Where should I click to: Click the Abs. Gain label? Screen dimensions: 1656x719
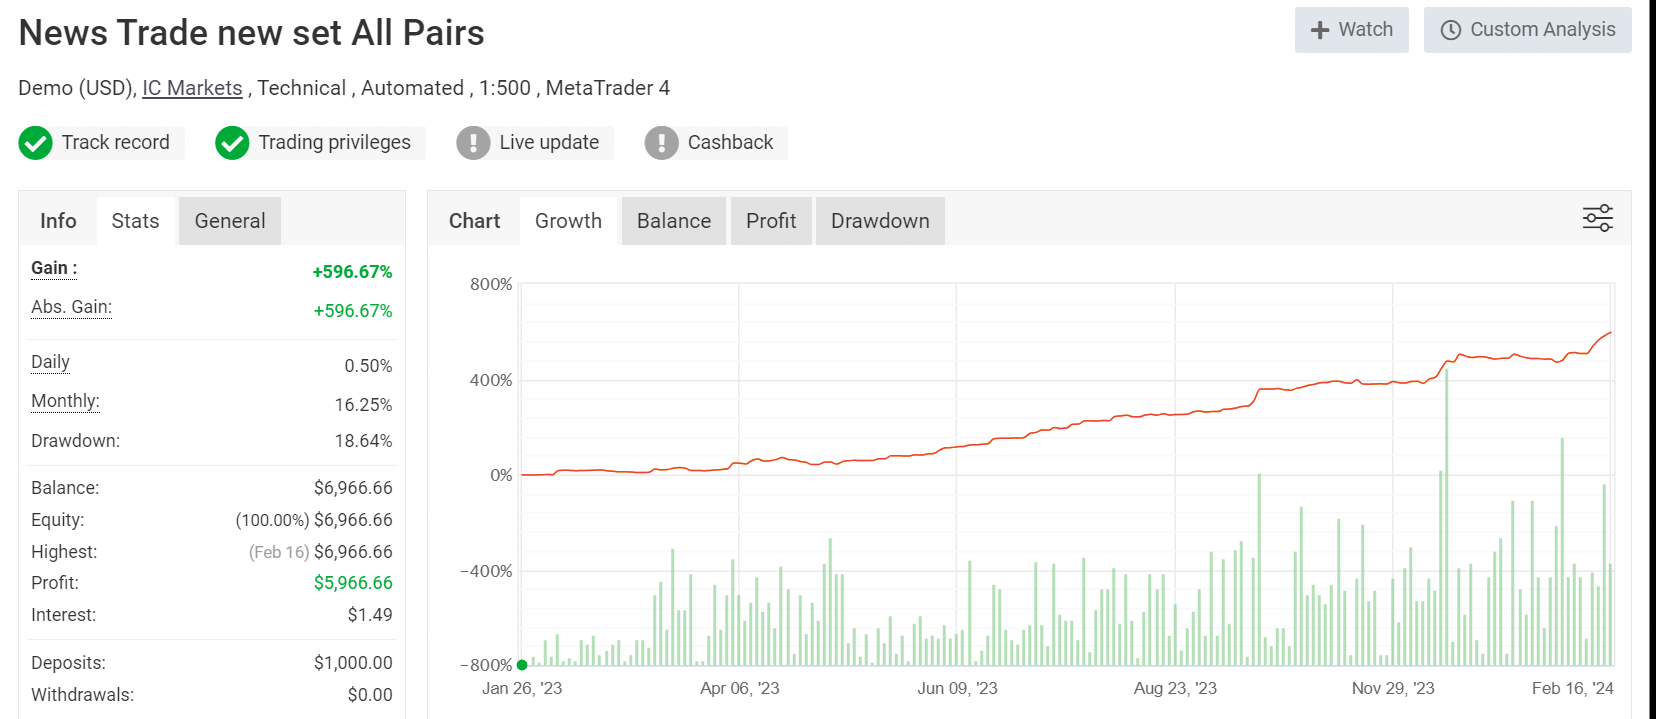point(71,307)
